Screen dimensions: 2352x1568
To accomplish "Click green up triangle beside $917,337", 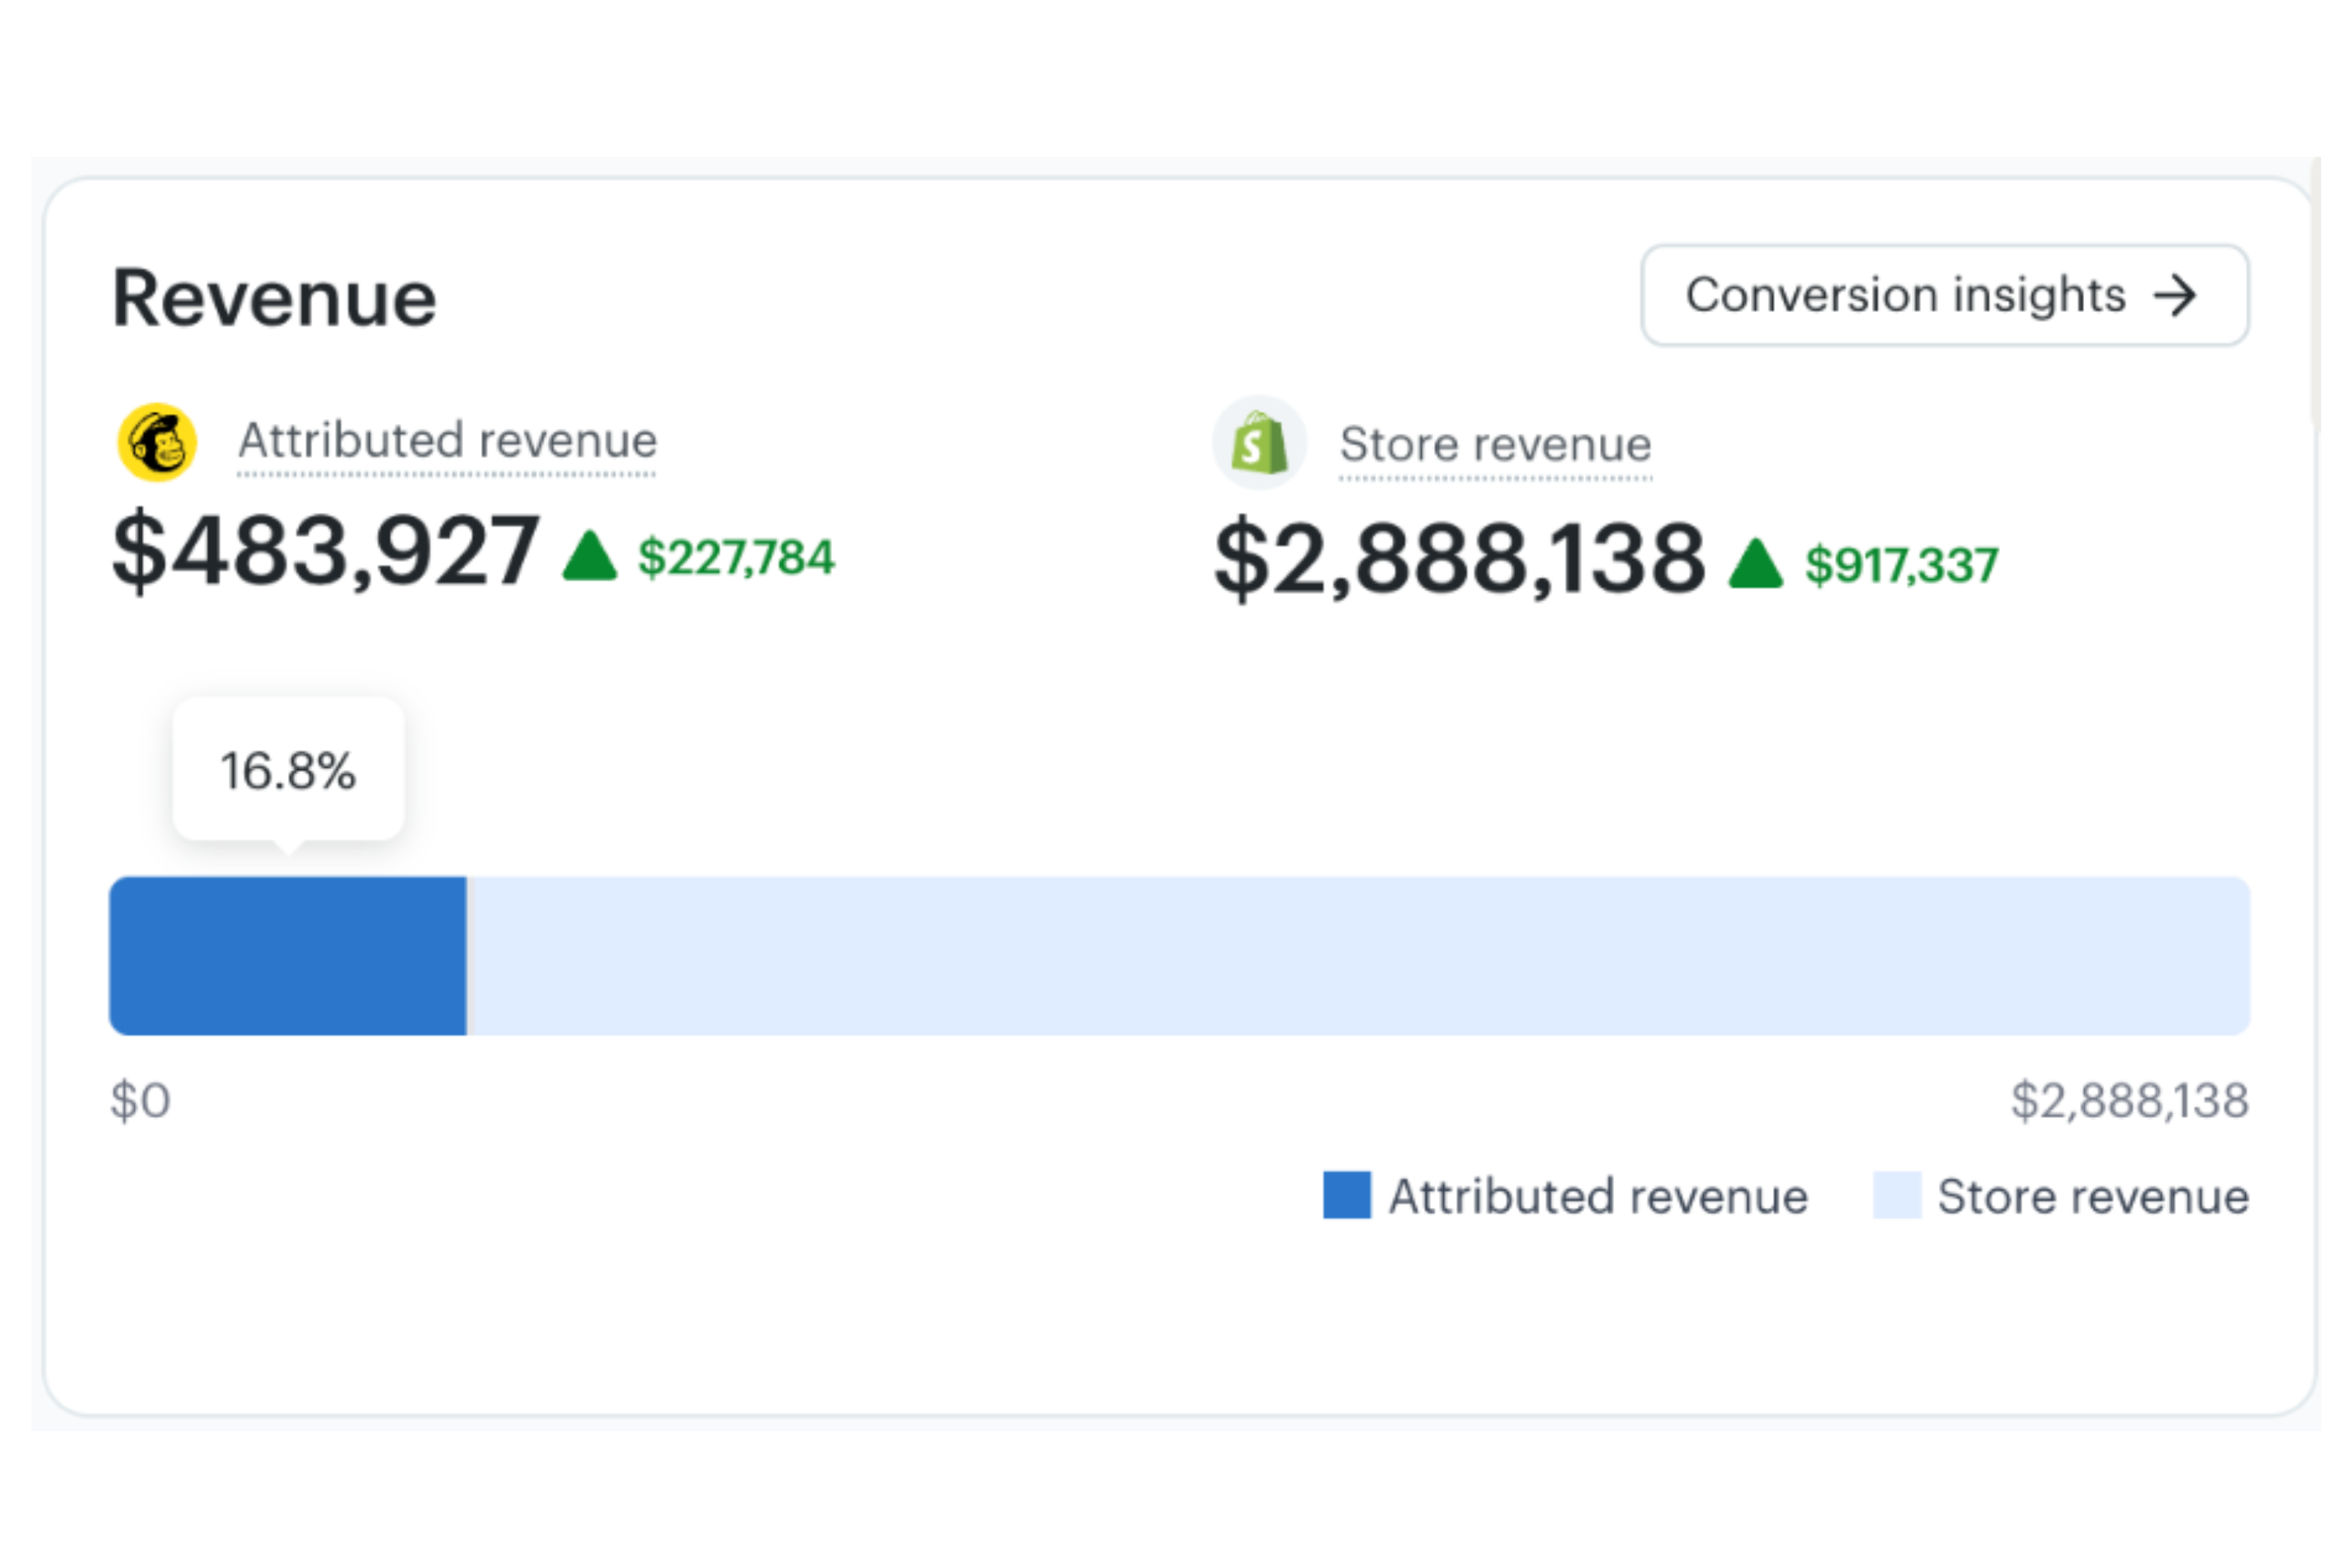I will pos(1756,564).
